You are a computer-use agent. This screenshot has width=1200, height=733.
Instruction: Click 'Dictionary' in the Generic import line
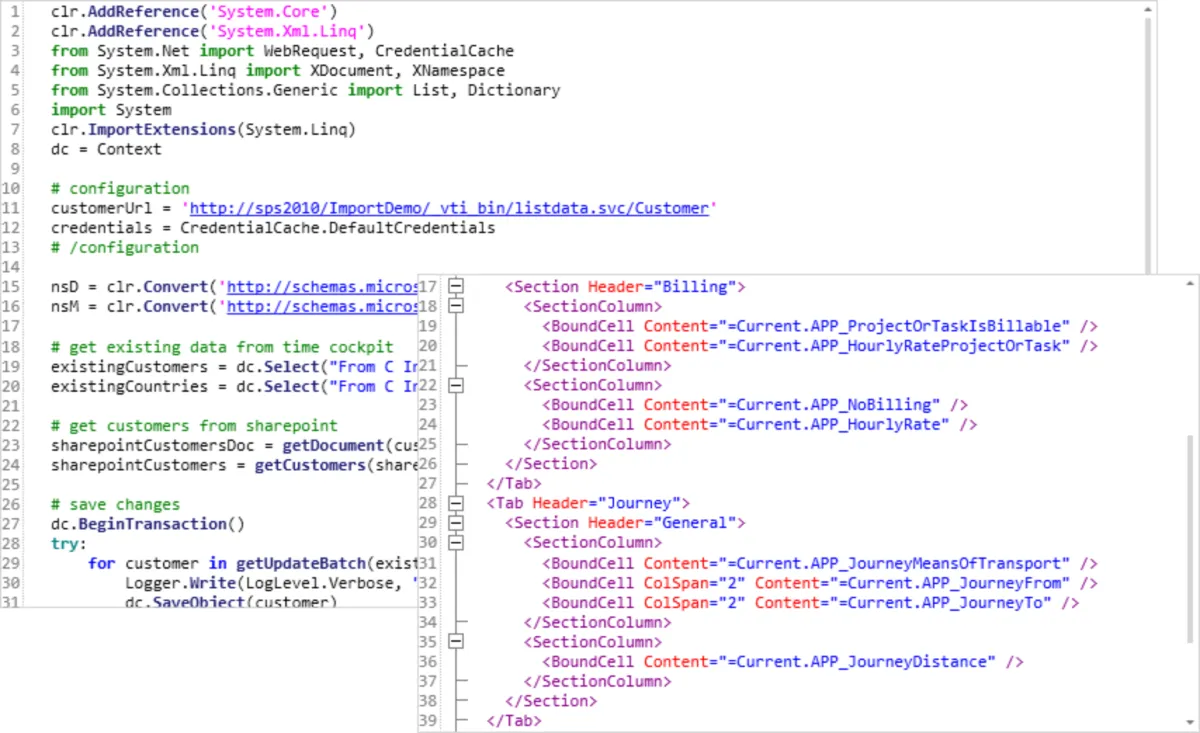pyautogui.click(x=514, y=90)
